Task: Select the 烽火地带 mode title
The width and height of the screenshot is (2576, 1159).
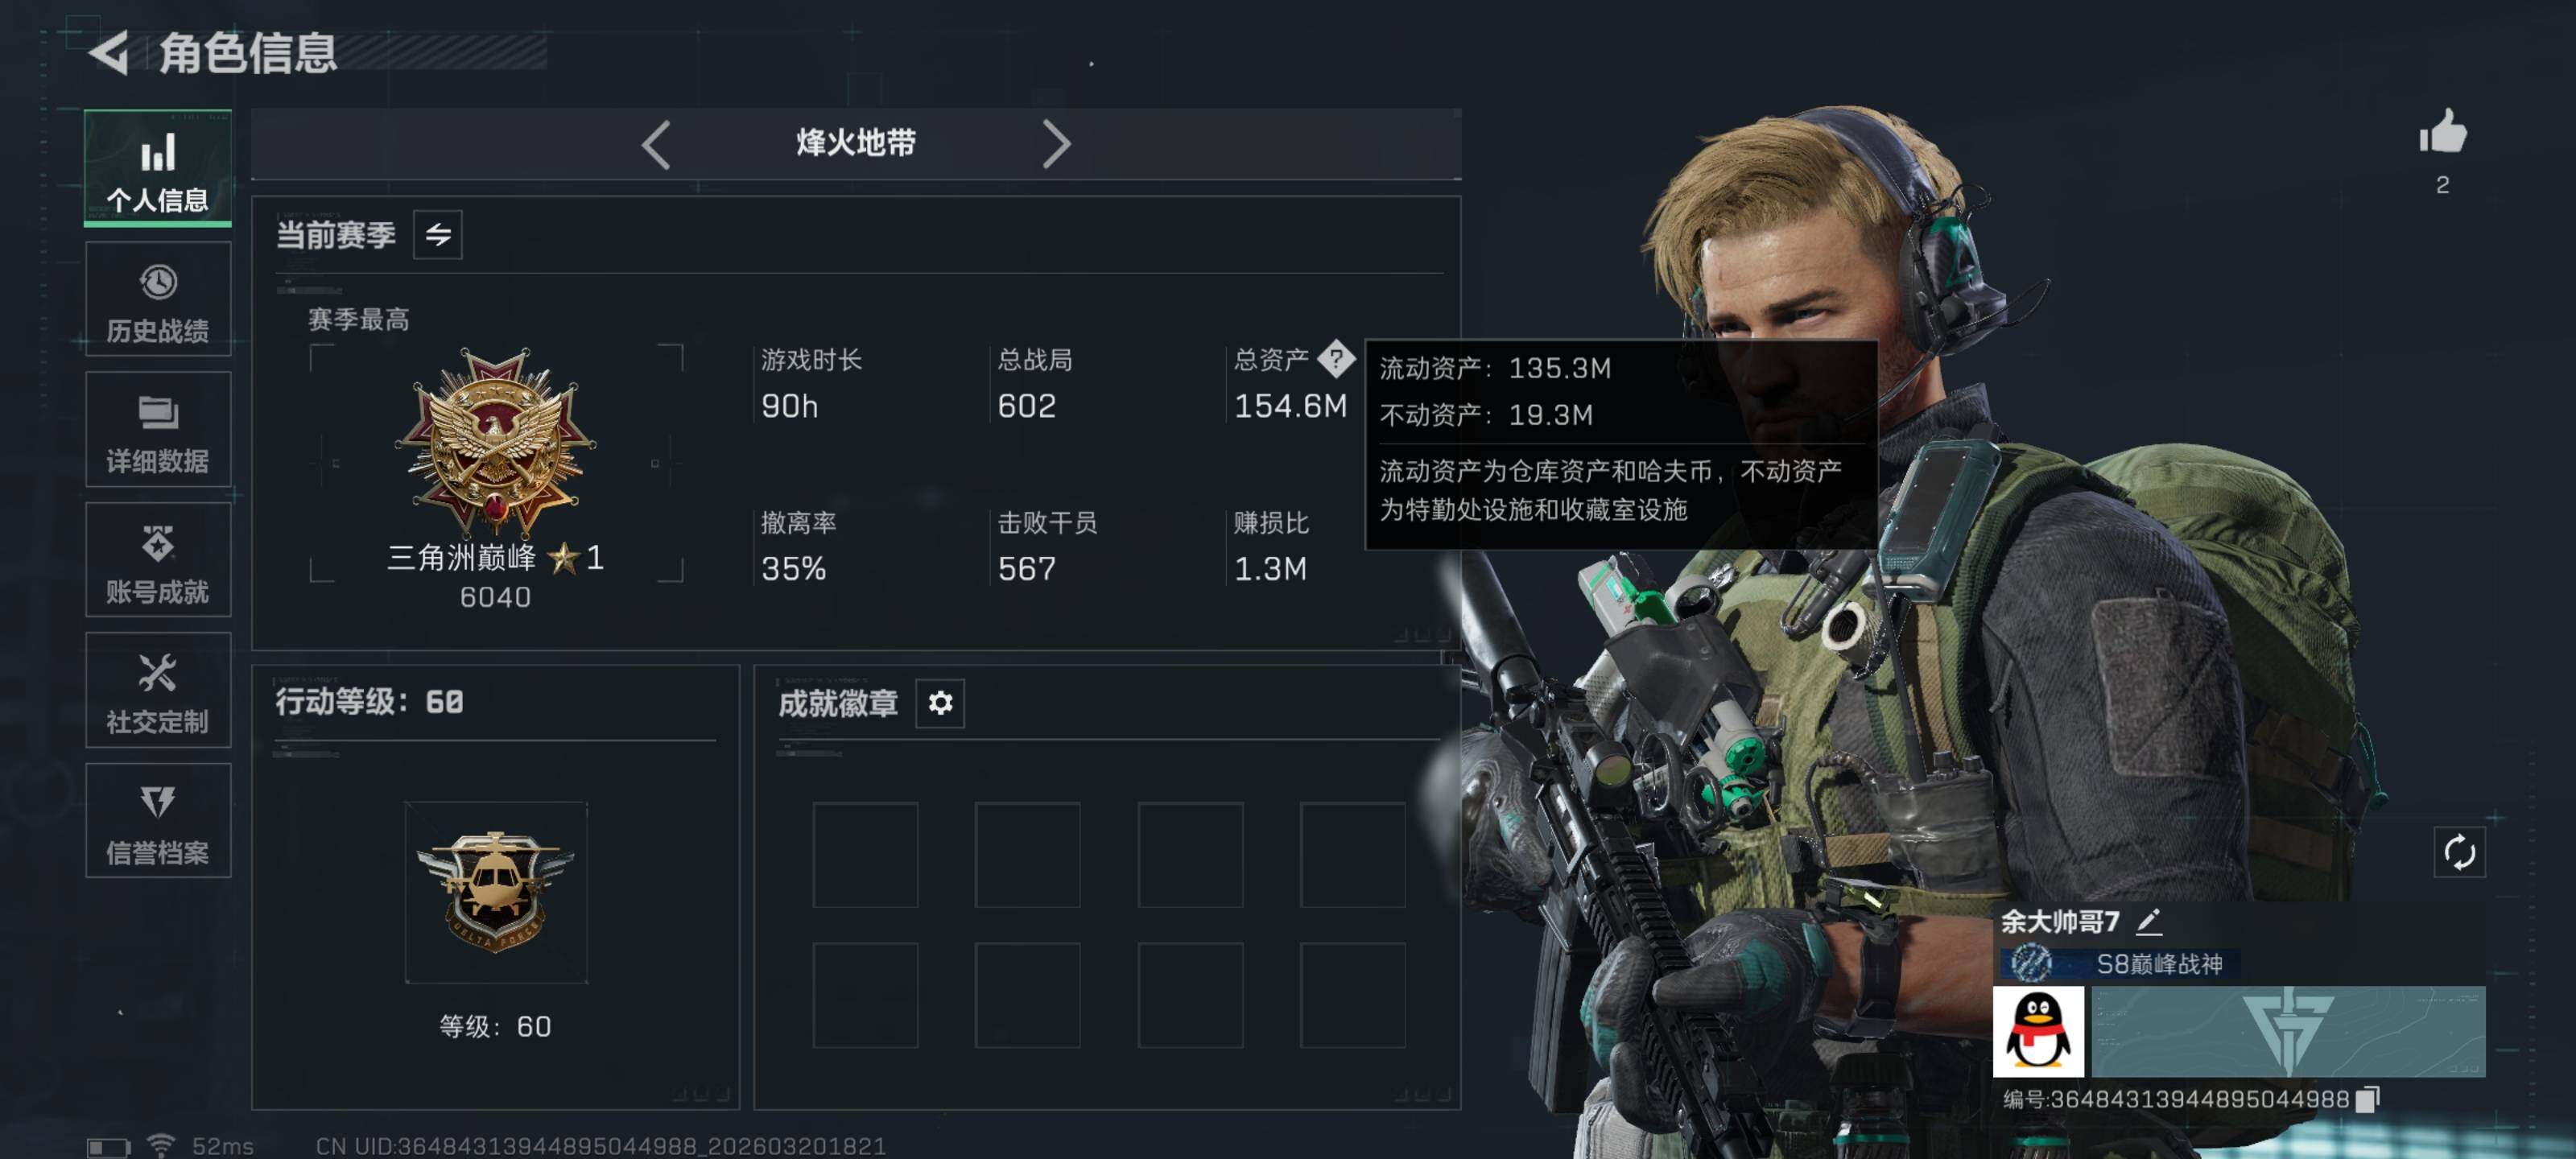Action: [x=856, y=143]
